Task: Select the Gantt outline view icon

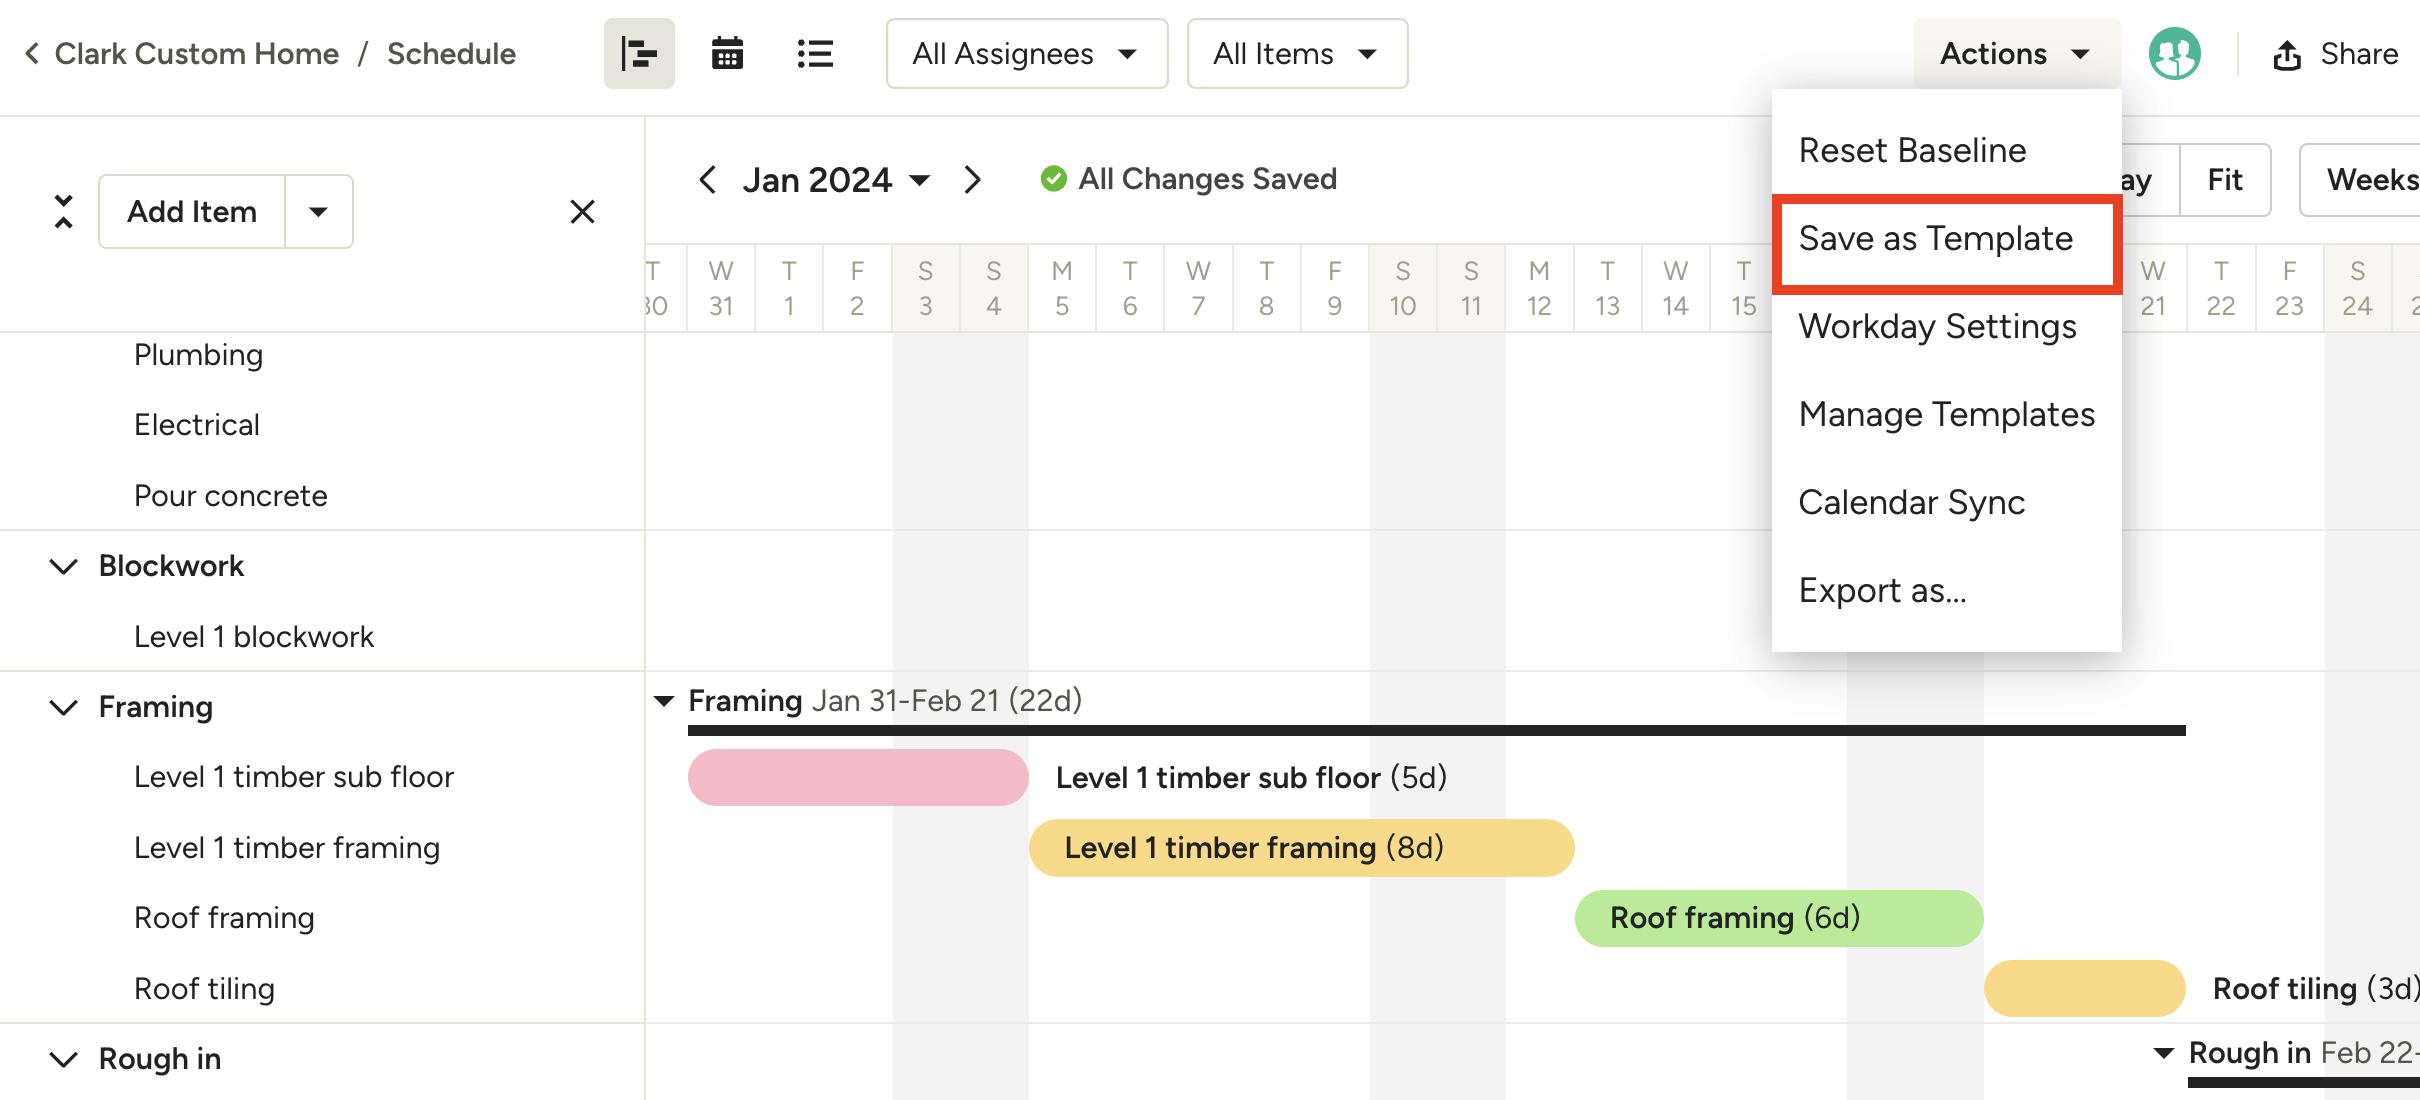Action: (x=638, y=53)
